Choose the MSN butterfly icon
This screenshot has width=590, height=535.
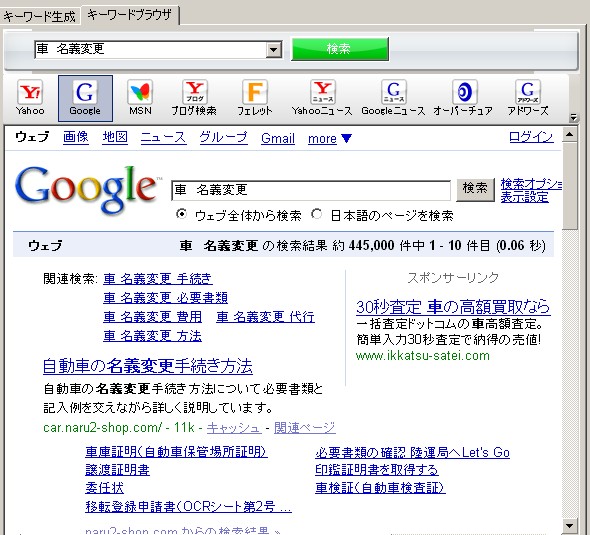pos(140,98)
